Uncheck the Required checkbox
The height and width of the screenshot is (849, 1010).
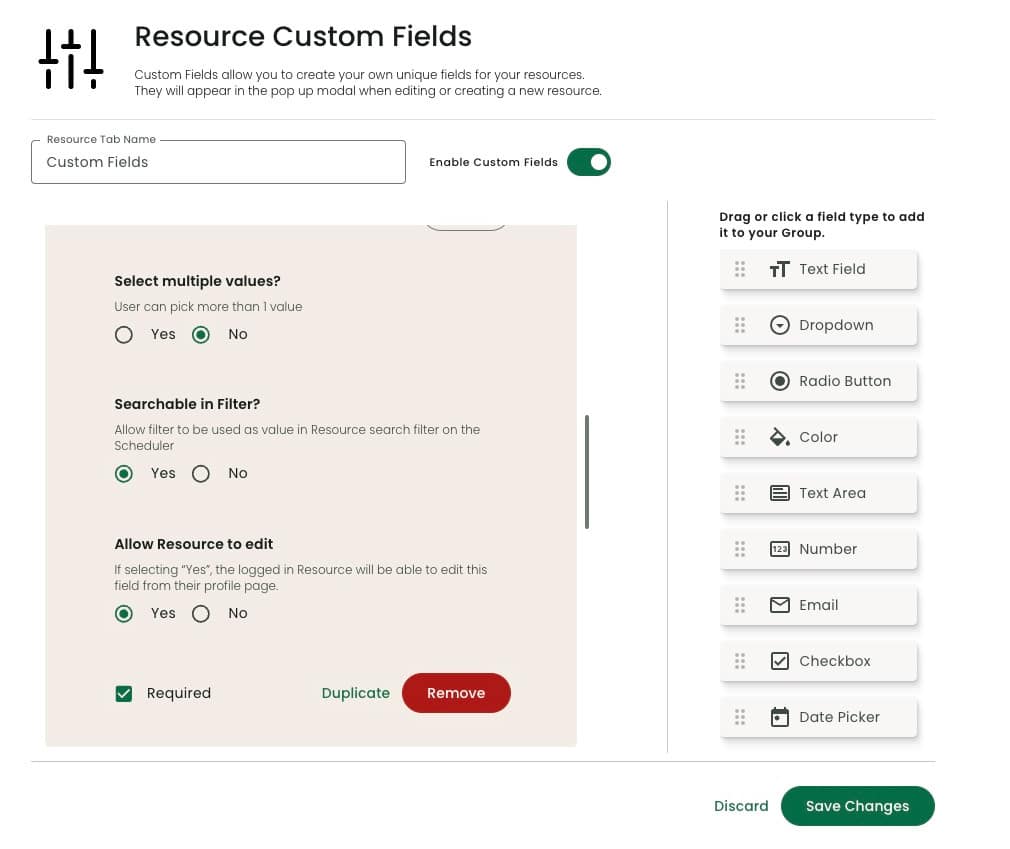click(x=124, y=693)
